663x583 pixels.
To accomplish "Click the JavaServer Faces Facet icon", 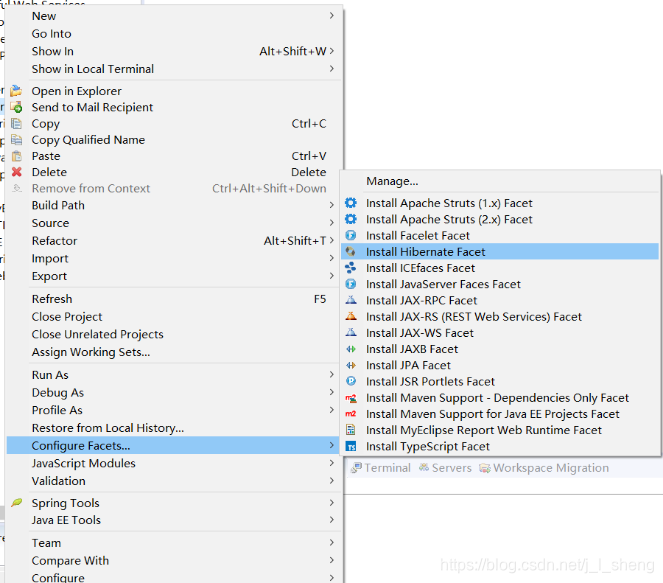I will [x=351, y=284].
